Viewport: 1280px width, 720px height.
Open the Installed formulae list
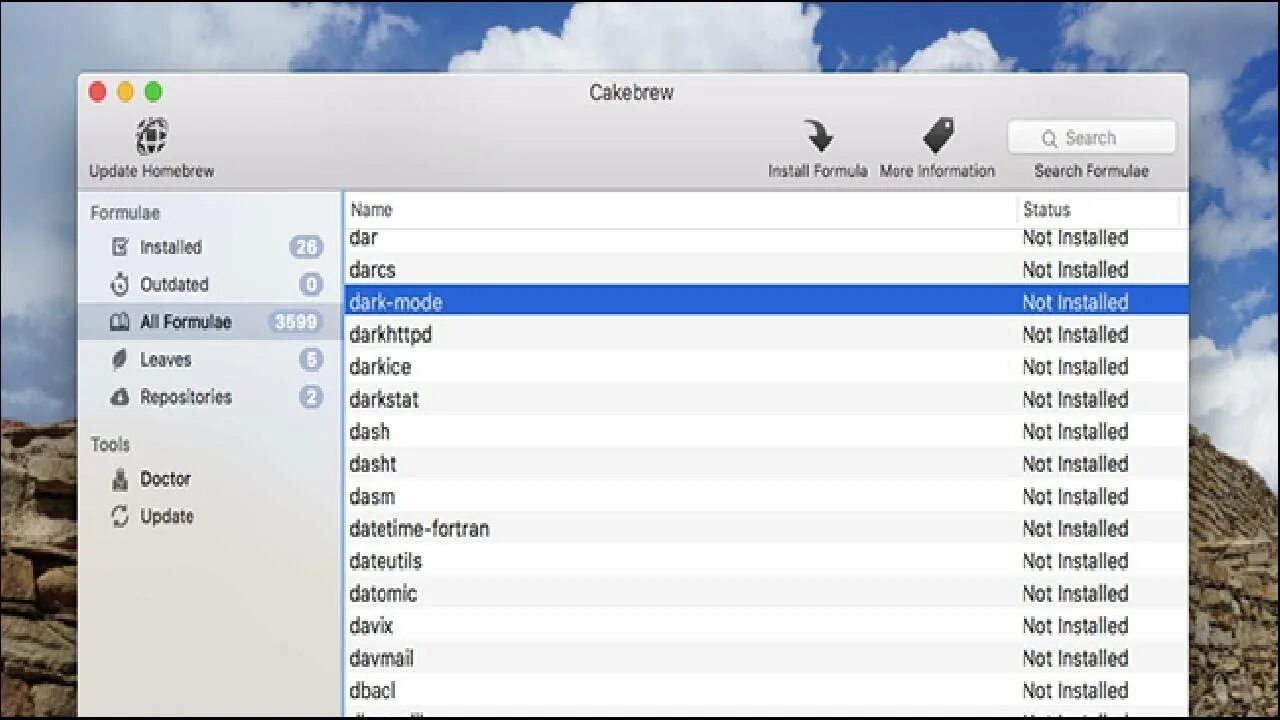pyautogui.click(x=171, y=247)
